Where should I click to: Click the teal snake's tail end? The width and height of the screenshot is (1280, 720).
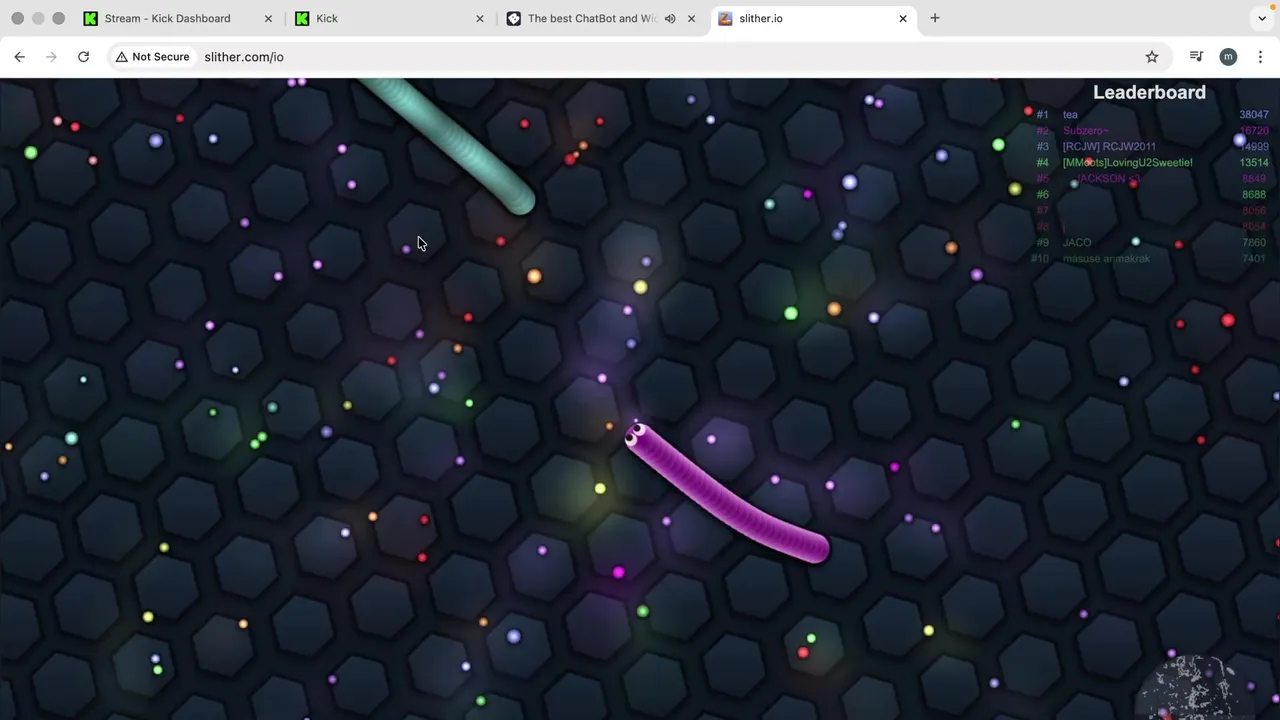pyautogui.click(x=520, y=201)
